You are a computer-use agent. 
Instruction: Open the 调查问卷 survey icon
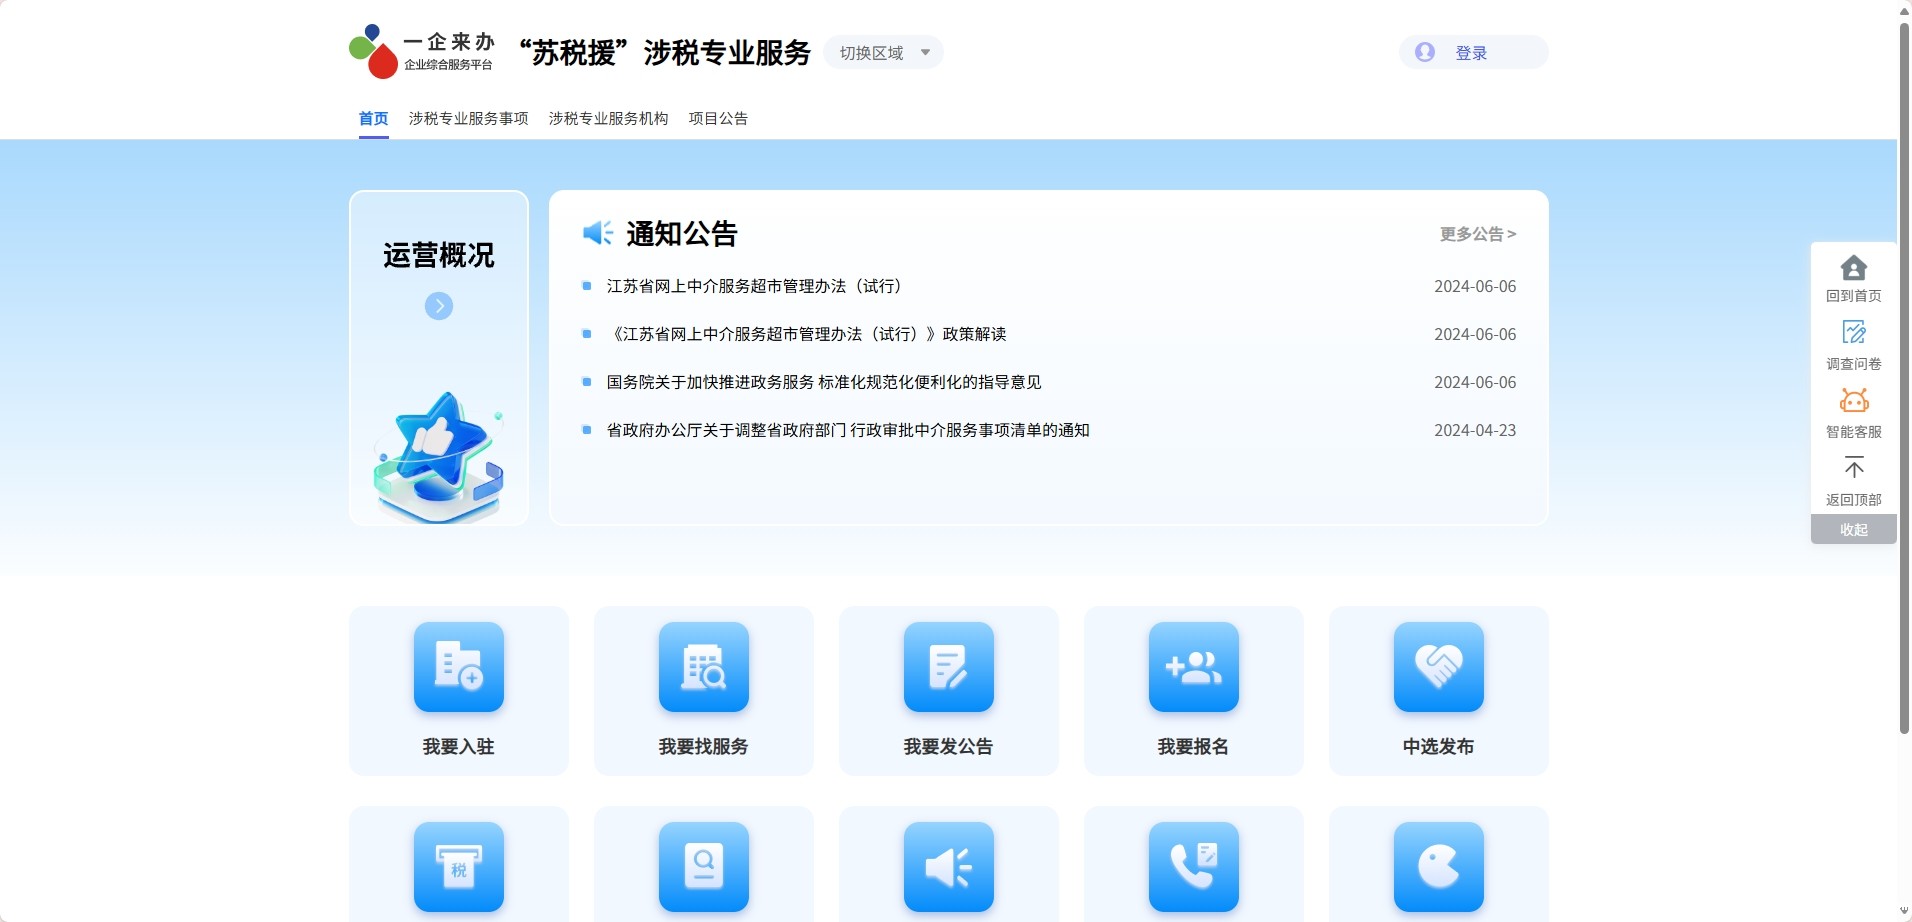click(x=1853, y=333)
